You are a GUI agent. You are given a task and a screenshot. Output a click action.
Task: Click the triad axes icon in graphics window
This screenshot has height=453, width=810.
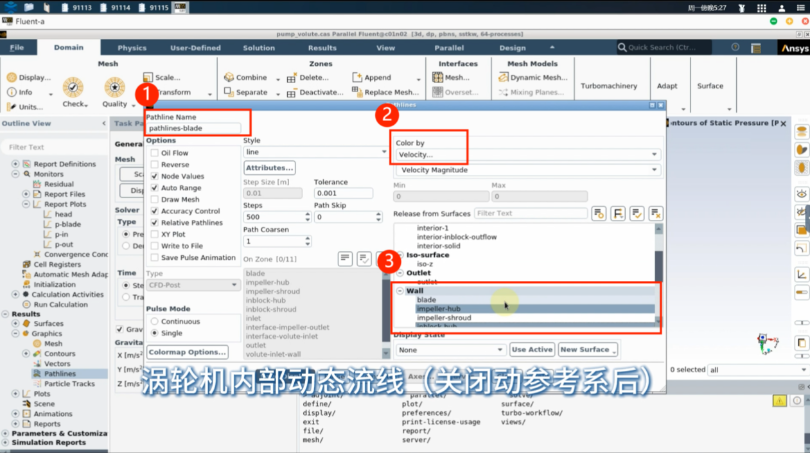pyautogui.click(x=767, y=344)
